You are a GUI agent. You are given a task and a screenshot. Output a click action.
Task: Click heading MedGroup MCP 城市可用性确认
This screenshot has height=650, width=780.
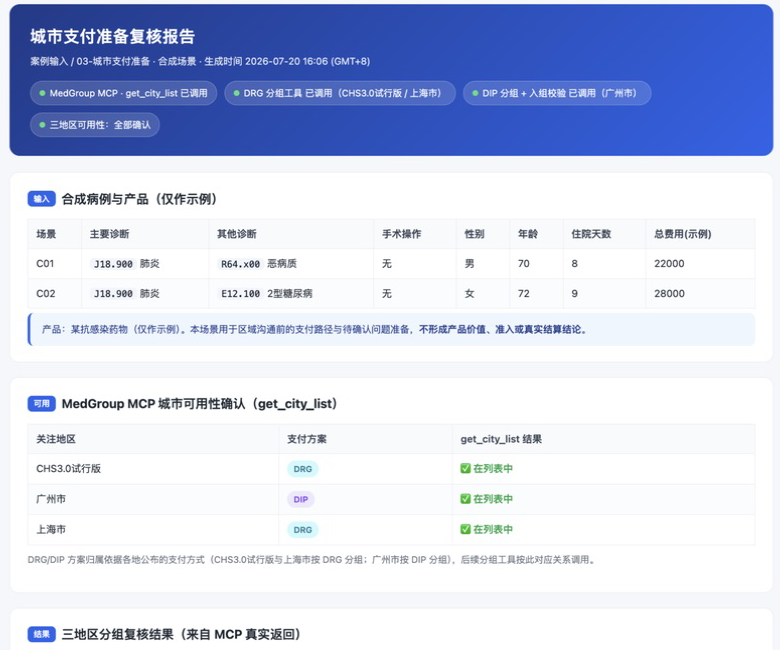201,403
